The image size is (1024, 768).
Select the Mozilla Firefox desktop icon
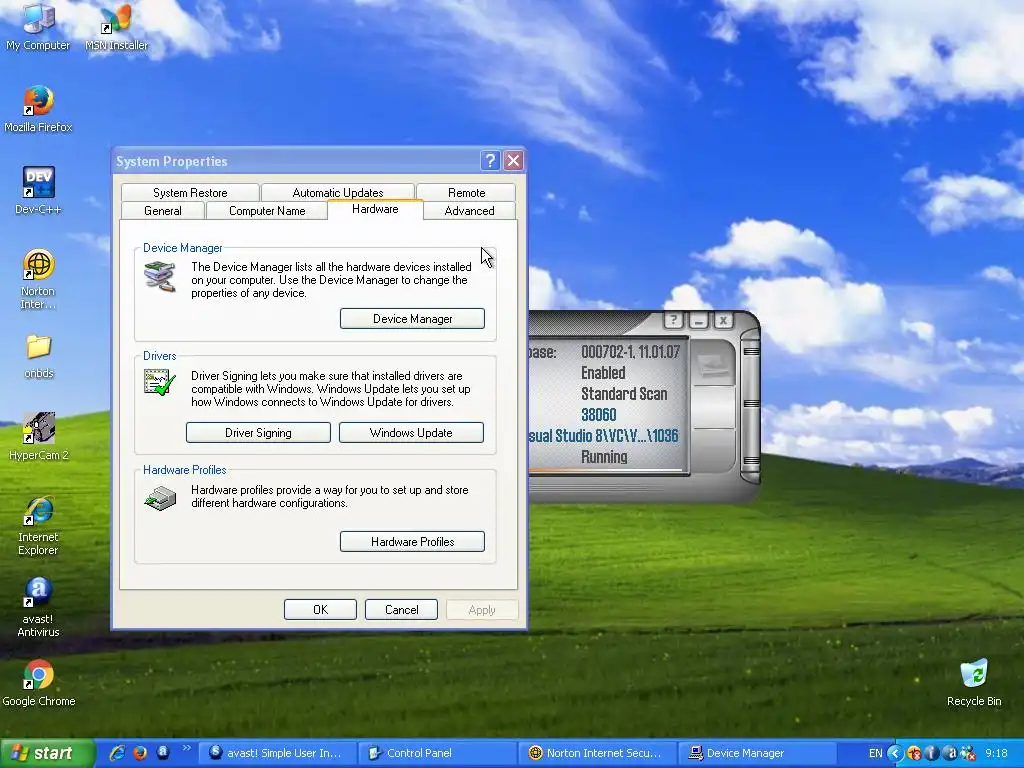(38, 109)
